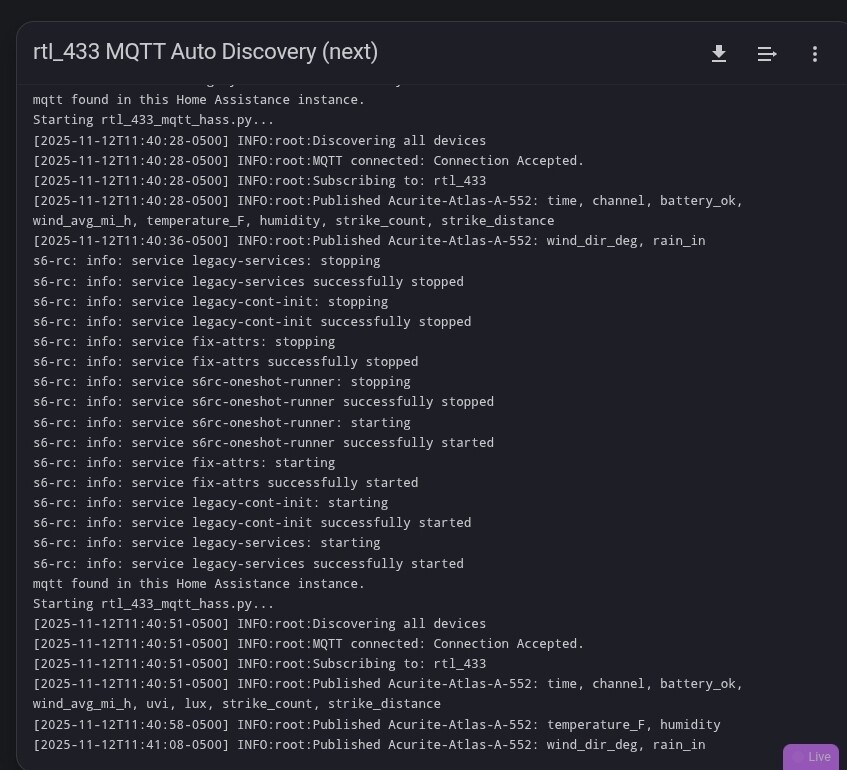This screenshot has width=847, height=770.
Task: Click the download logs icon
Action: pos(719,54)
